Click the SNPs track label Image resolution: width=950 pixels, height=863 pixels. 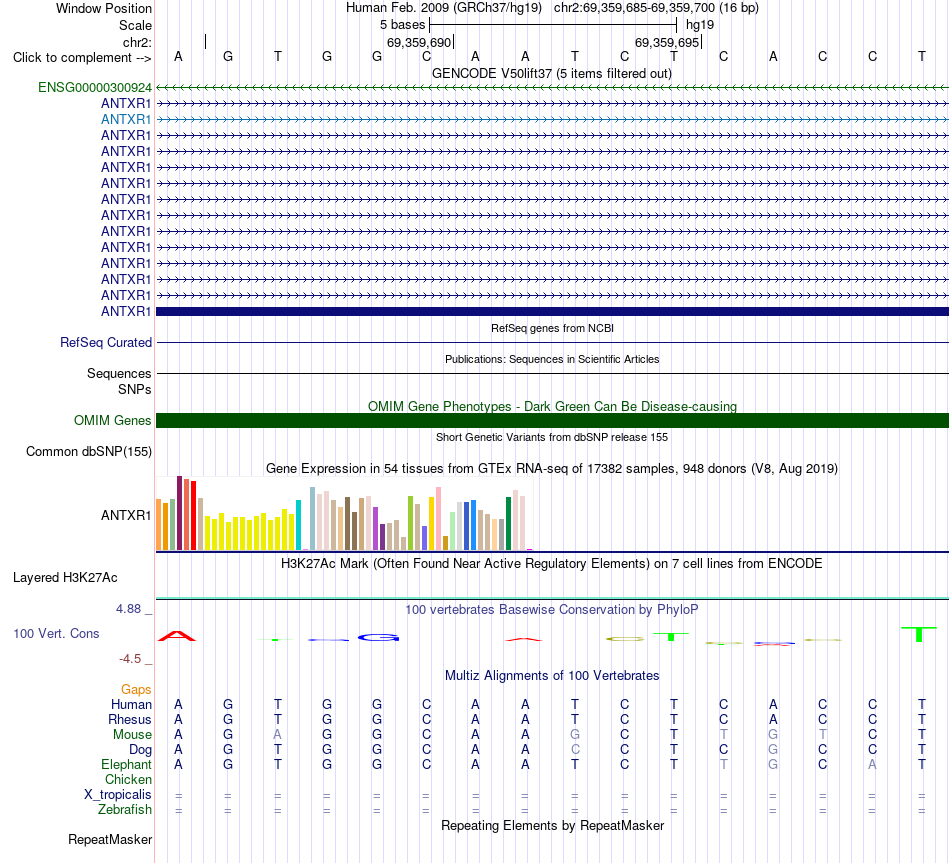click(x=135, y=389)
